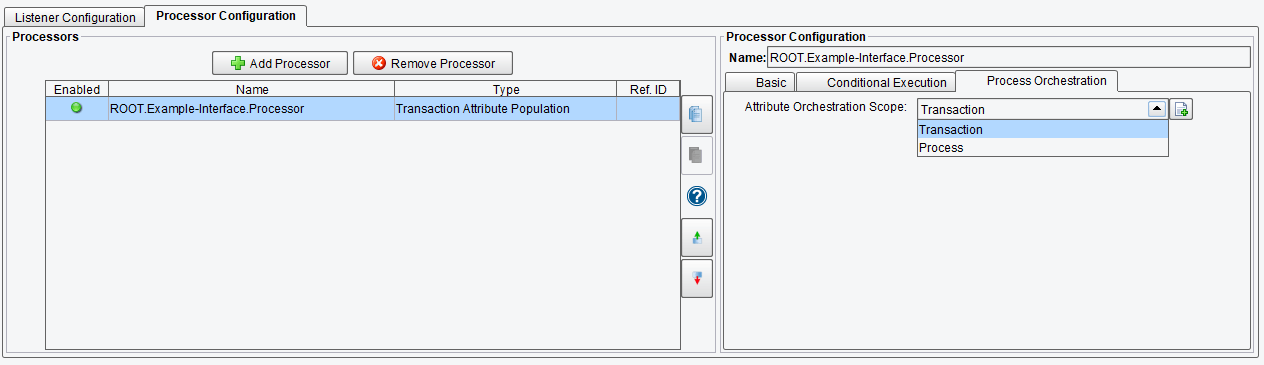
Task: Click the red X icon on Remove Processor
Action: (x=379, y=63)
